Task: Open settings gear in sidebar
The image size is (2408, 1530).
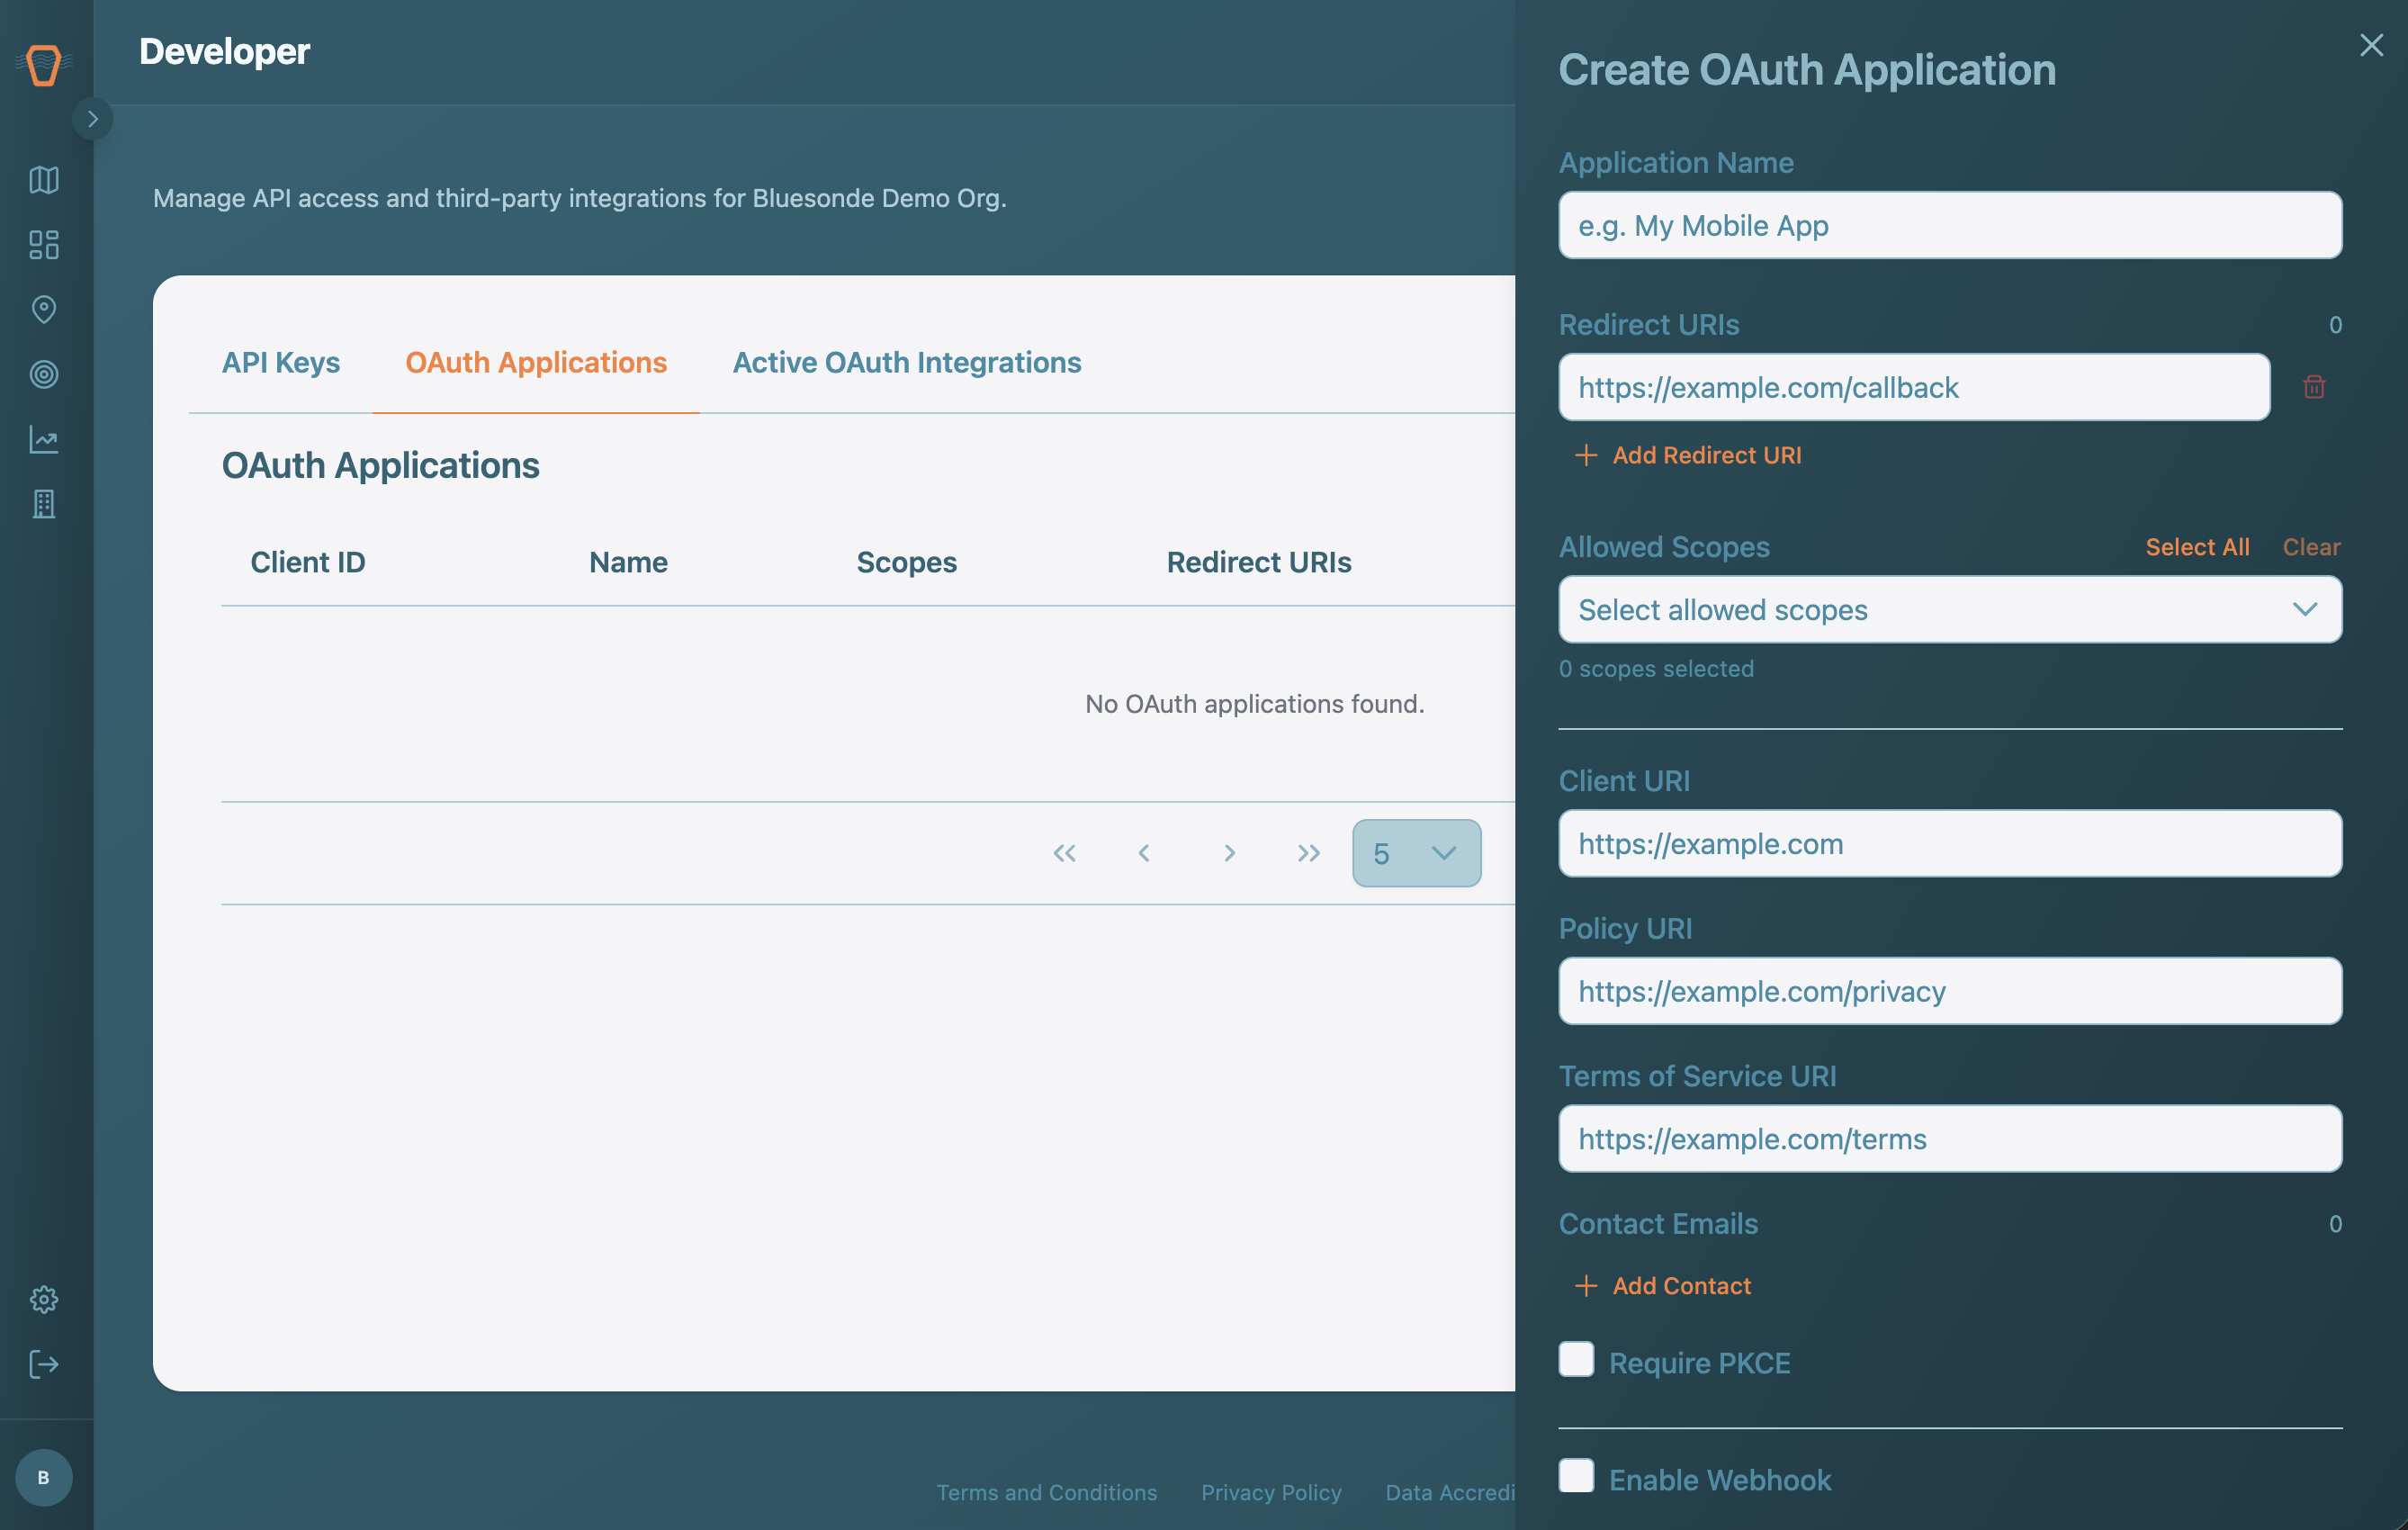Action: (x=44, y=1300)
